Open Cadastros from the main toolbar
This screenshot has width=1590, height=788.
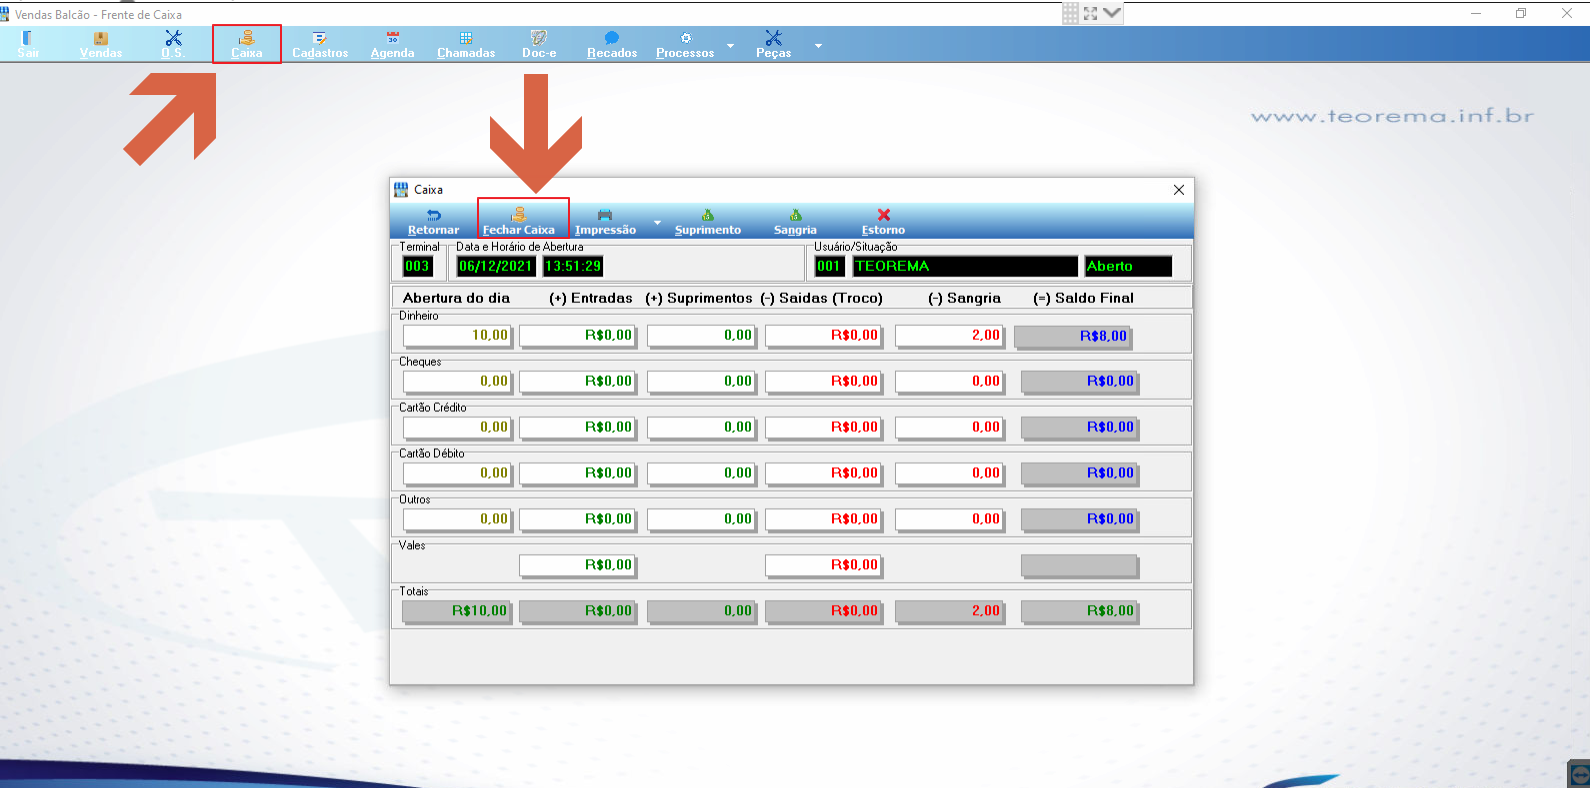point(320,44)
